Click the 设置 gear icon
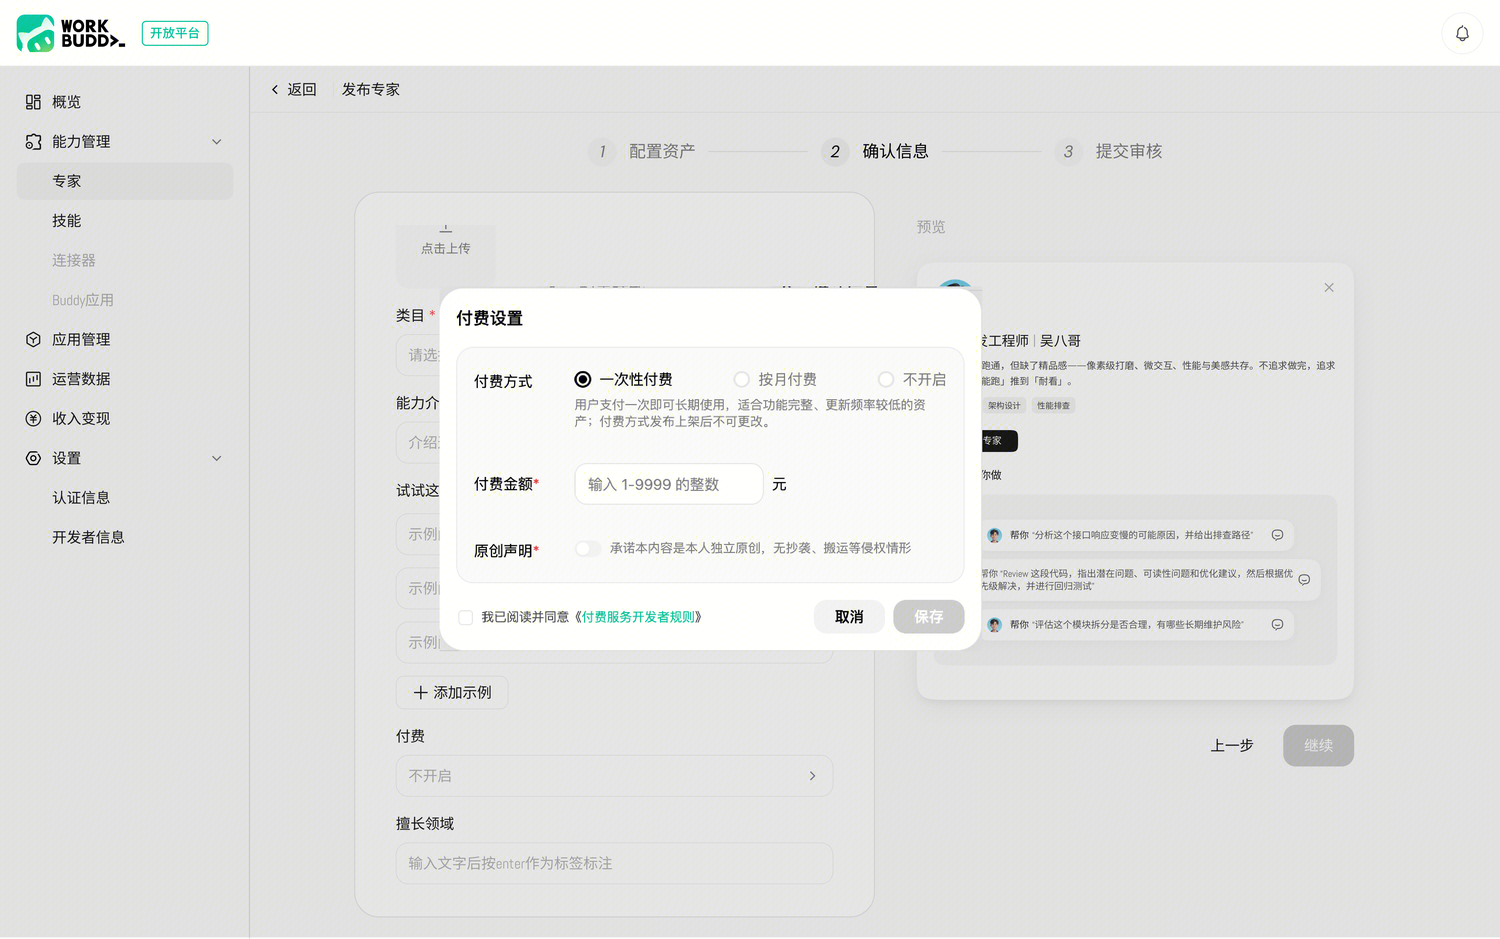Screen dimensions: 1500x939 coord(33,458)
